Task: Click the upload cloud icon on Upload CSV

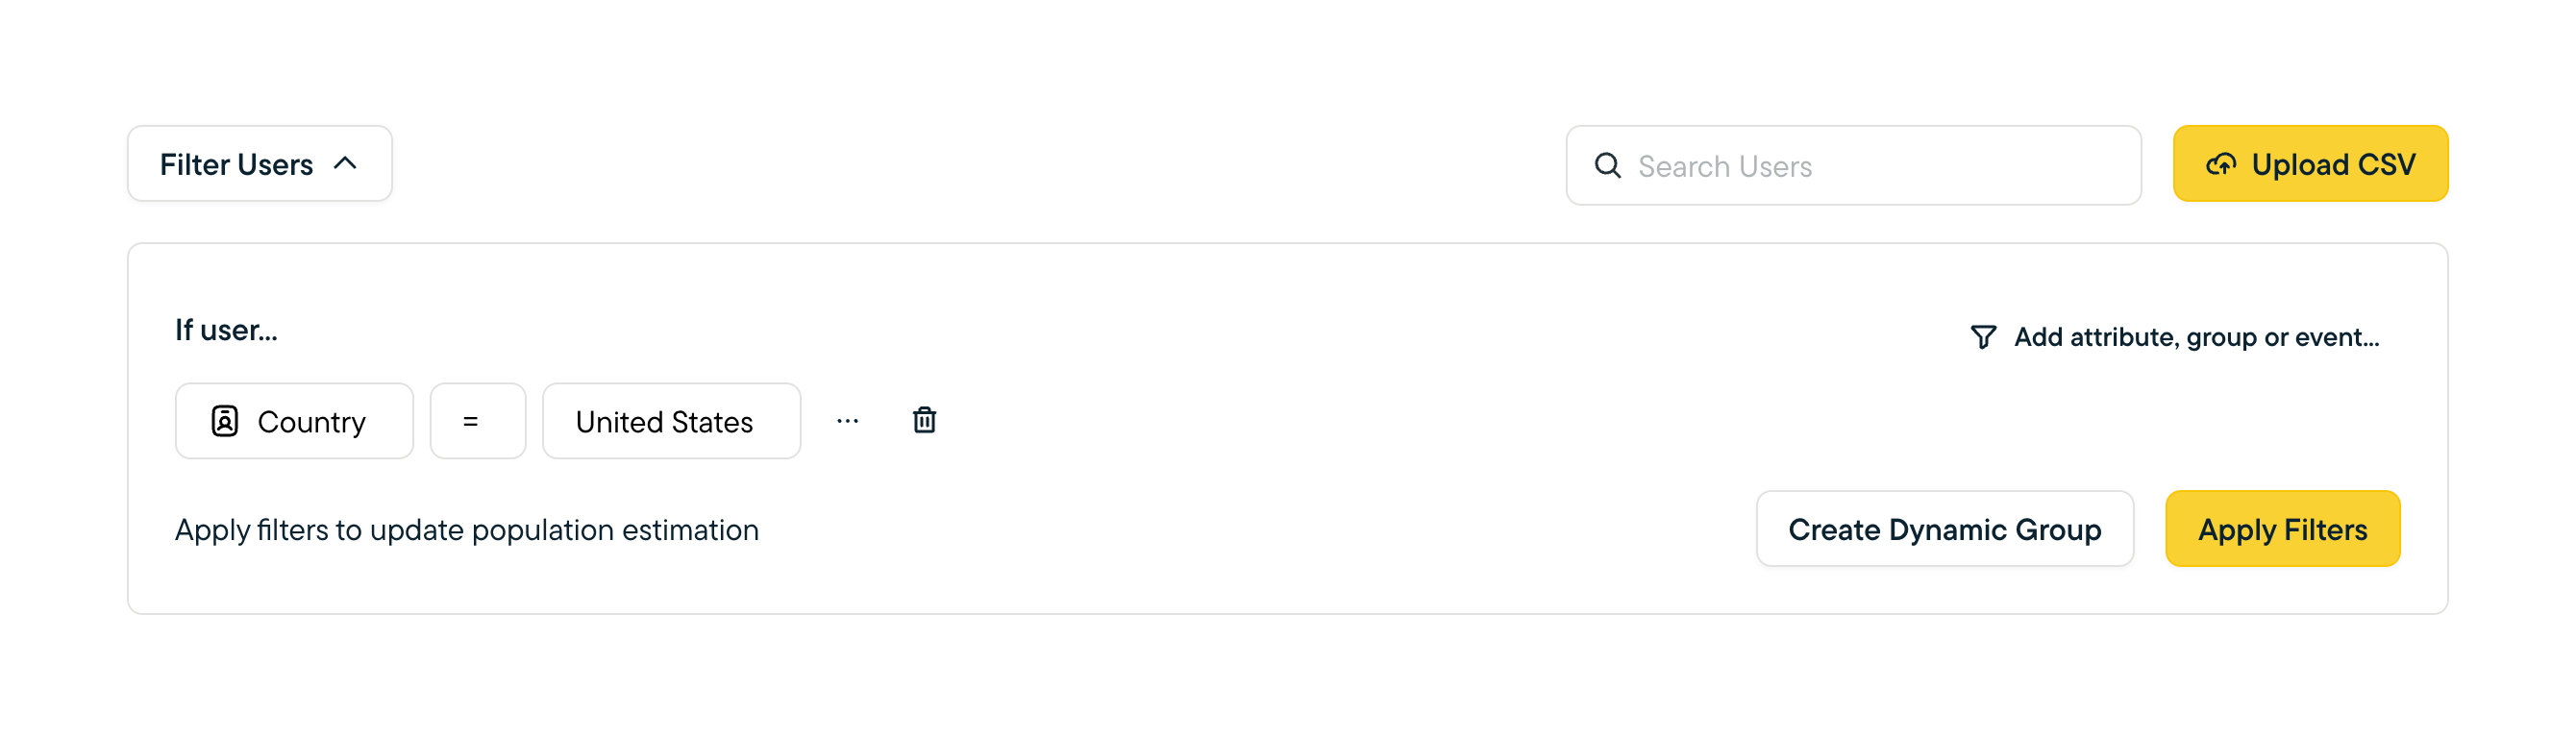Action: (x=2221, y=165)
